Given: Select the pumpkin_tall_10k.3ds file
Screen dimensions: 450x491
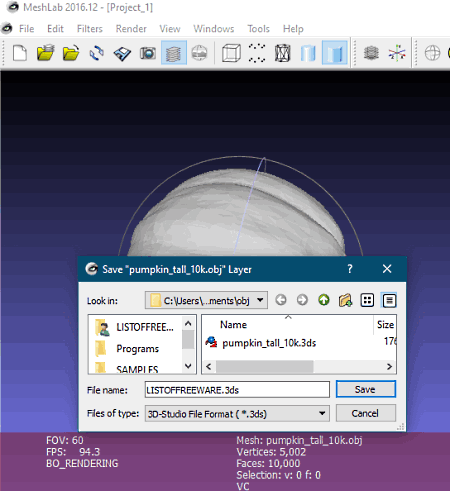Looking at the screenshot, I should point(261,343).
